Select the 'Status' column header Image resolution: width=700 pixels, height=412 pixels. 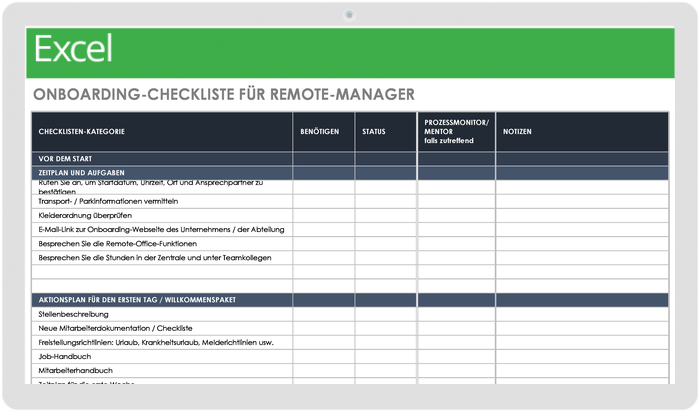[386, 132]
